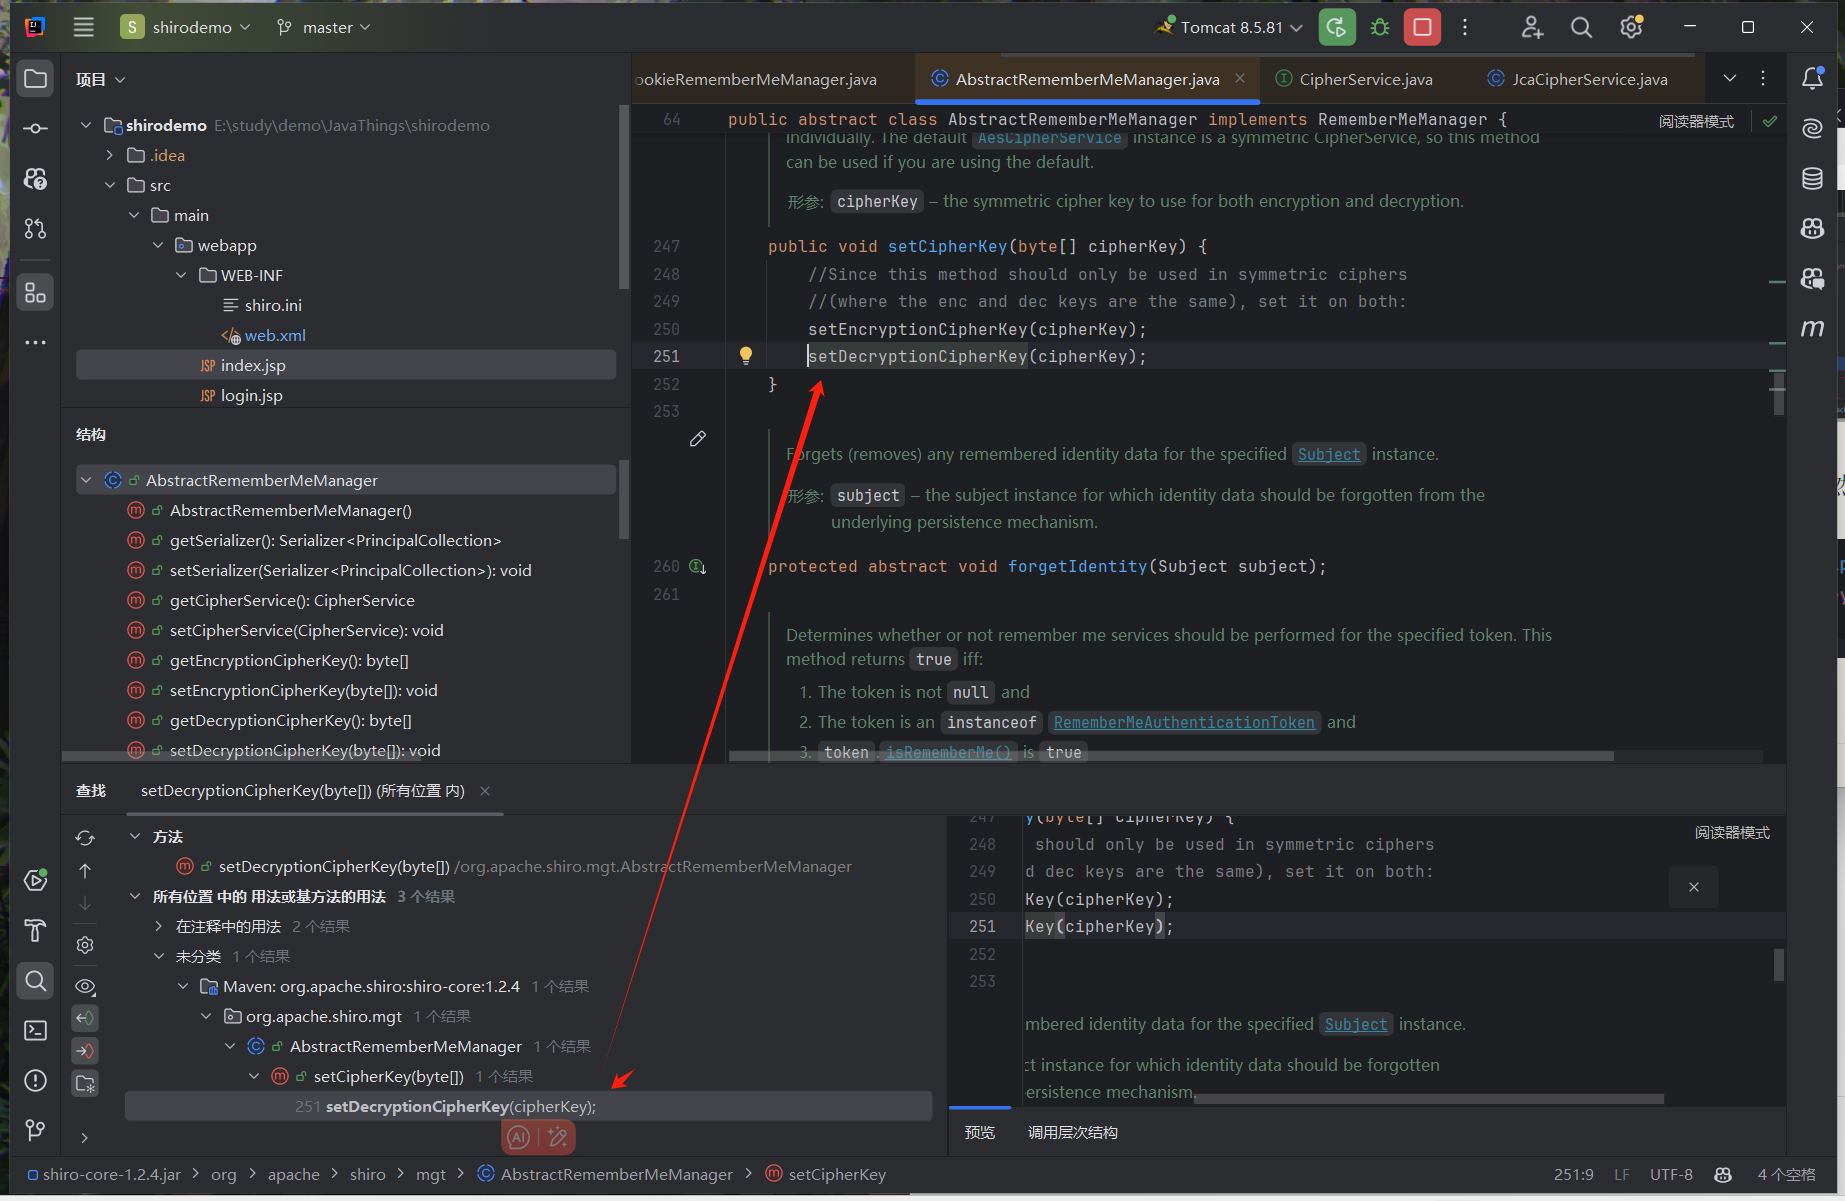Viewport: 1845px width, 1201px height.
Task: Open Tomcat 8.5.81 run configuration dropdown
Action: click(1230, 27)
